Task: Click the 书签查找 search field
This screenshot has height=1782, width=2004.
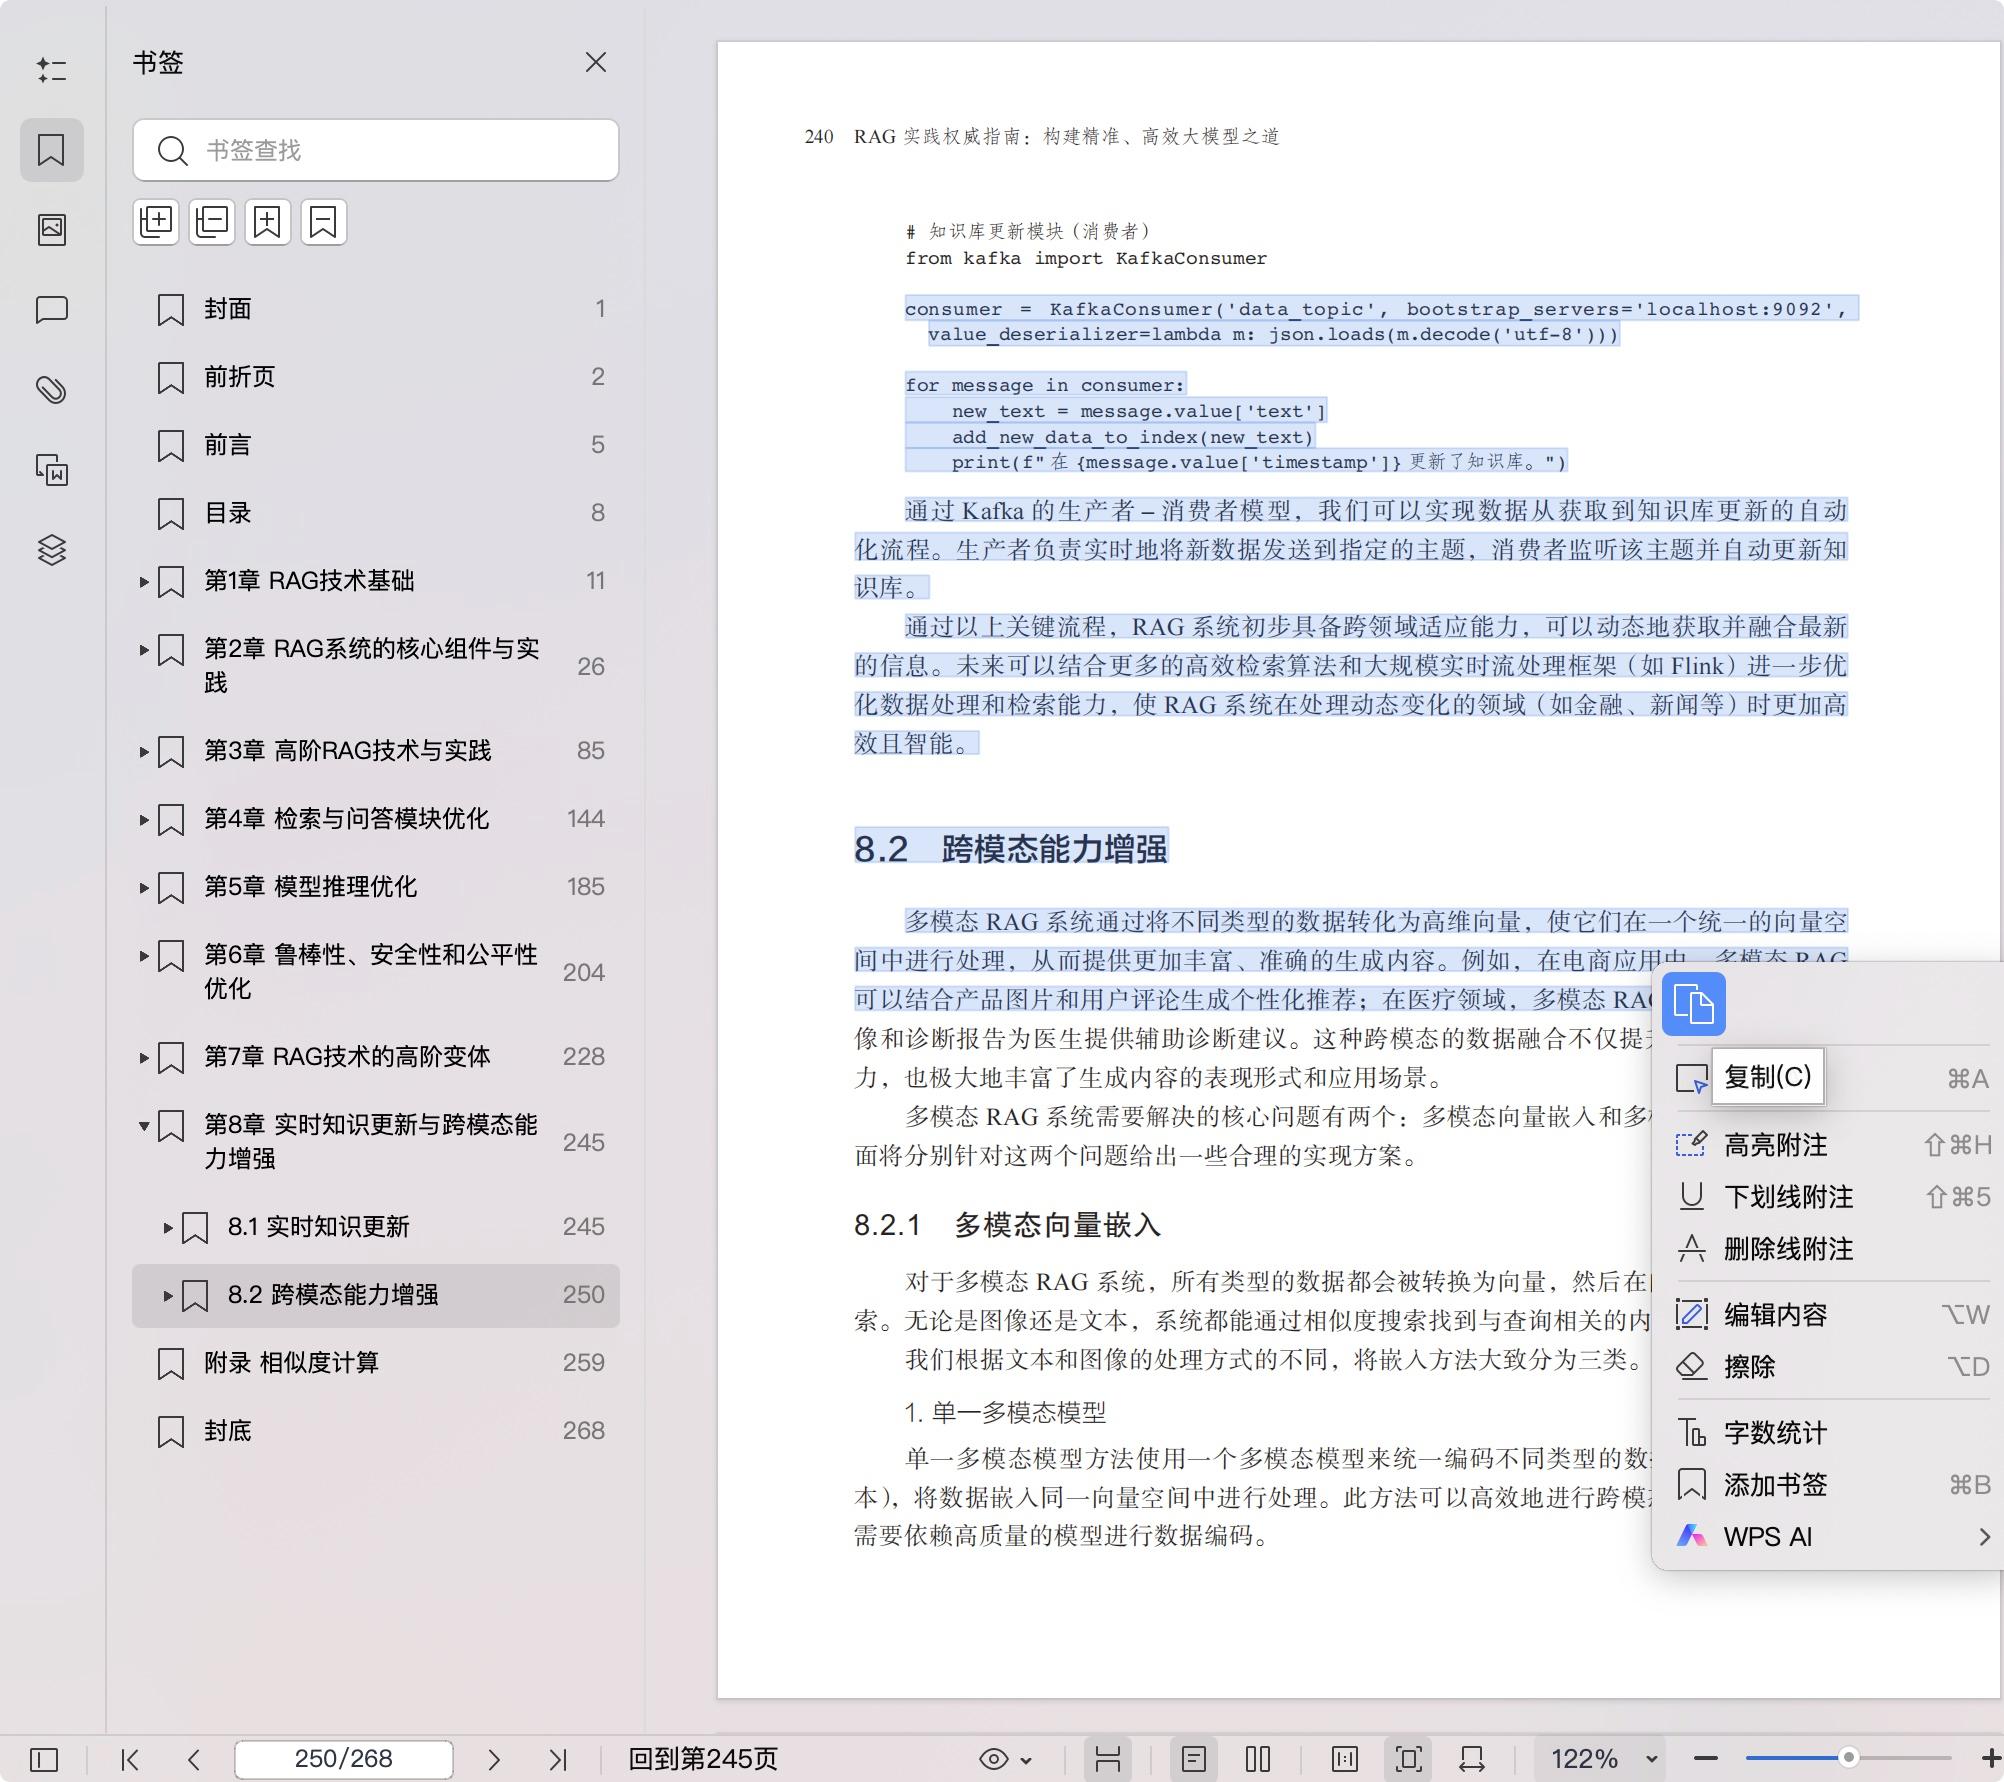Action: (x=375, y=150)
